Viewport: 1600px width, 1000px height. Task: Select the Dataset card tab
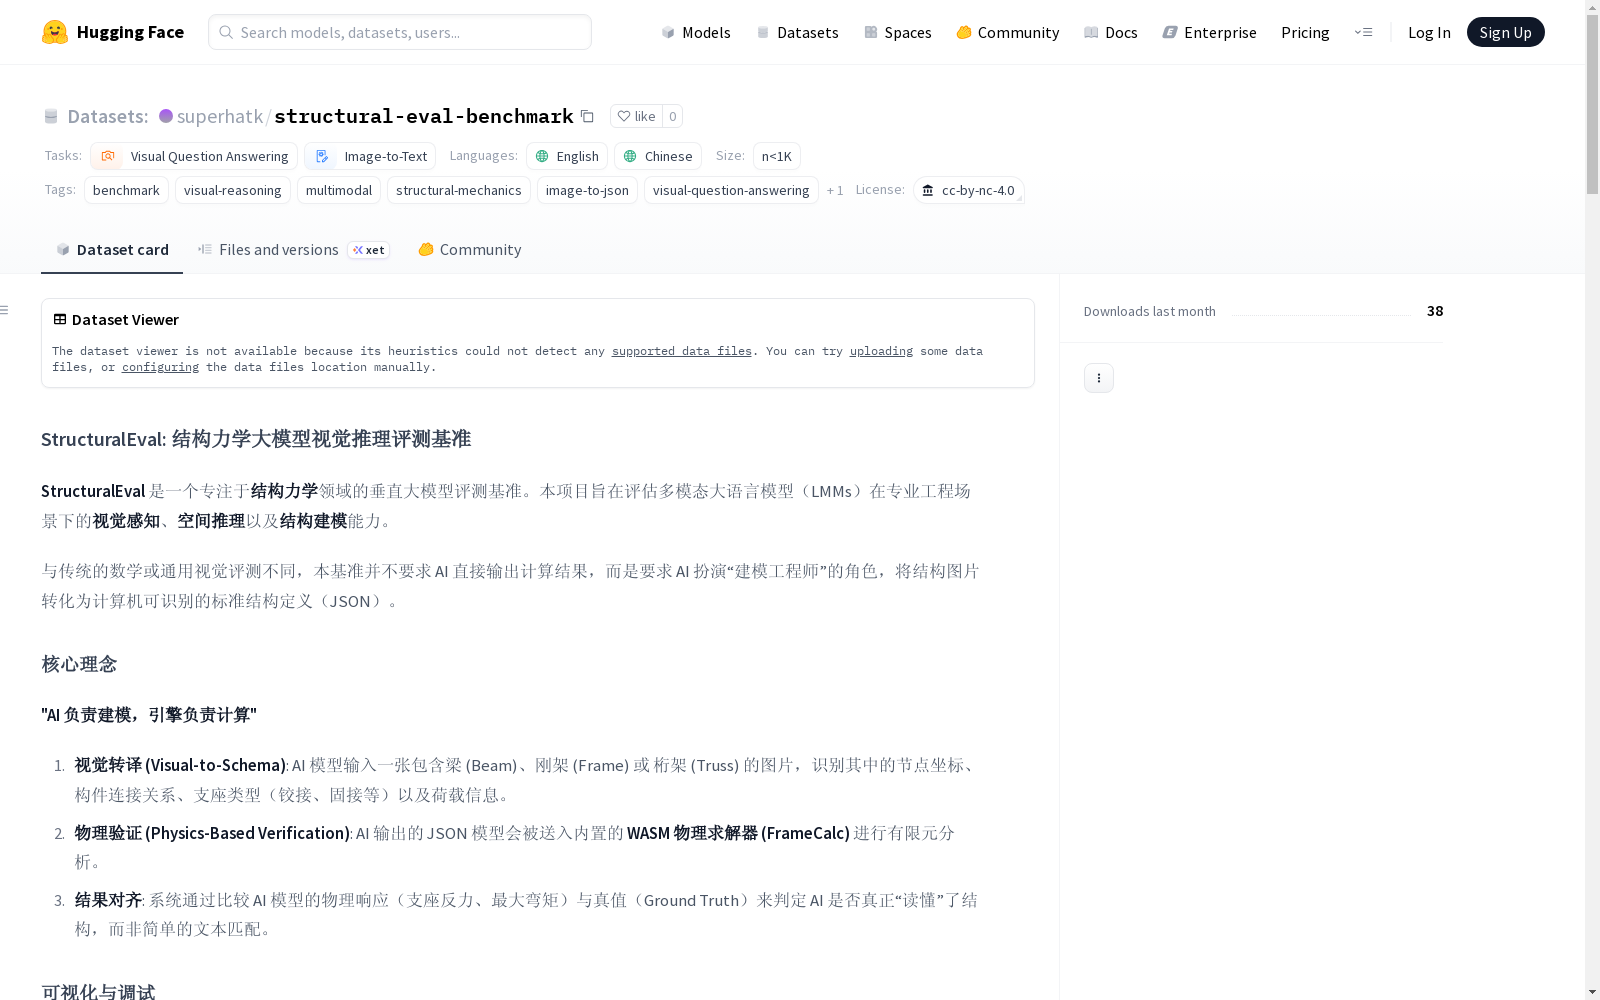pos(112,250)
